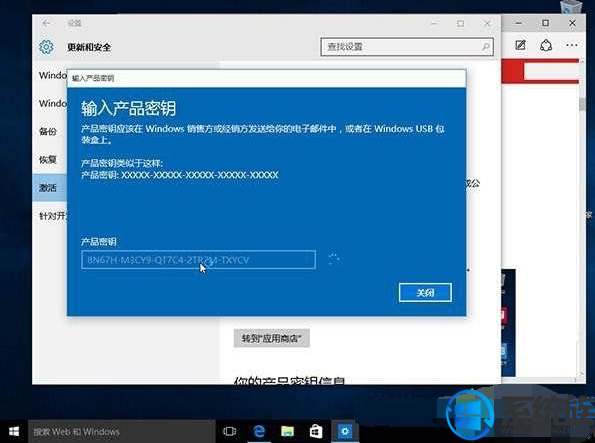Click the 查找设置 search box

pos(407,47)
